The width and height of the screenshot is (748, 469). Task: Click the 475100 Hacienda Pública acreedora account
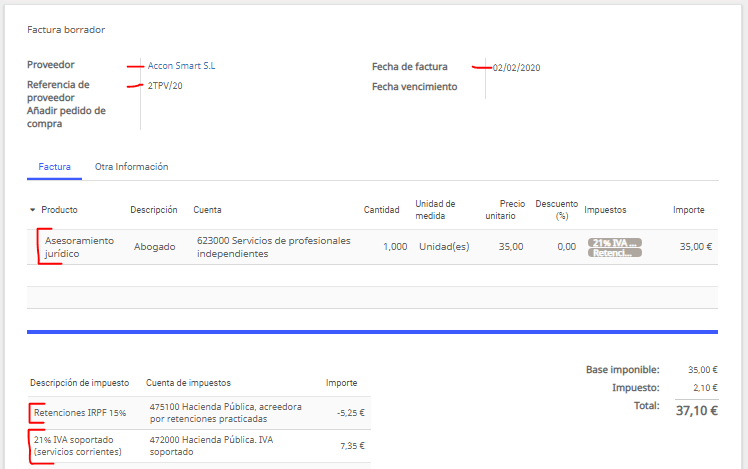click(226, 413)
